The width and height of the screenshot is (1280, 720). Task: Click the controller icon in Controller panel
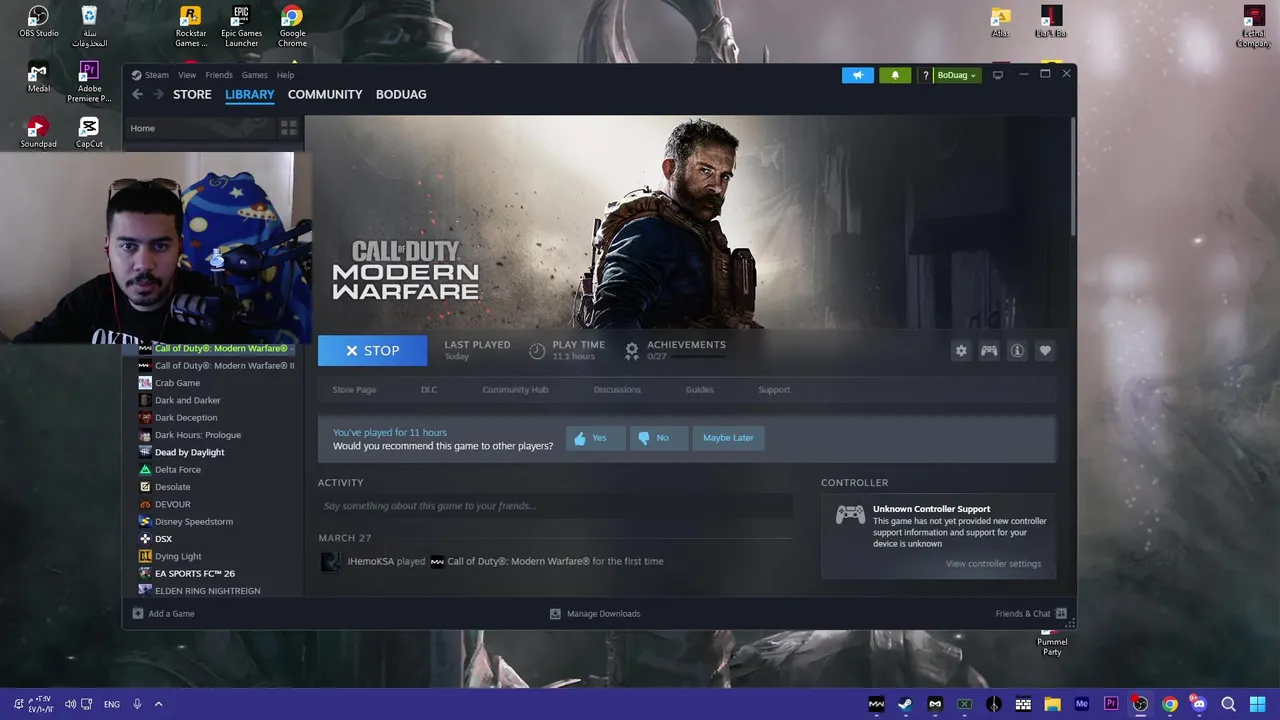point(850,514)
